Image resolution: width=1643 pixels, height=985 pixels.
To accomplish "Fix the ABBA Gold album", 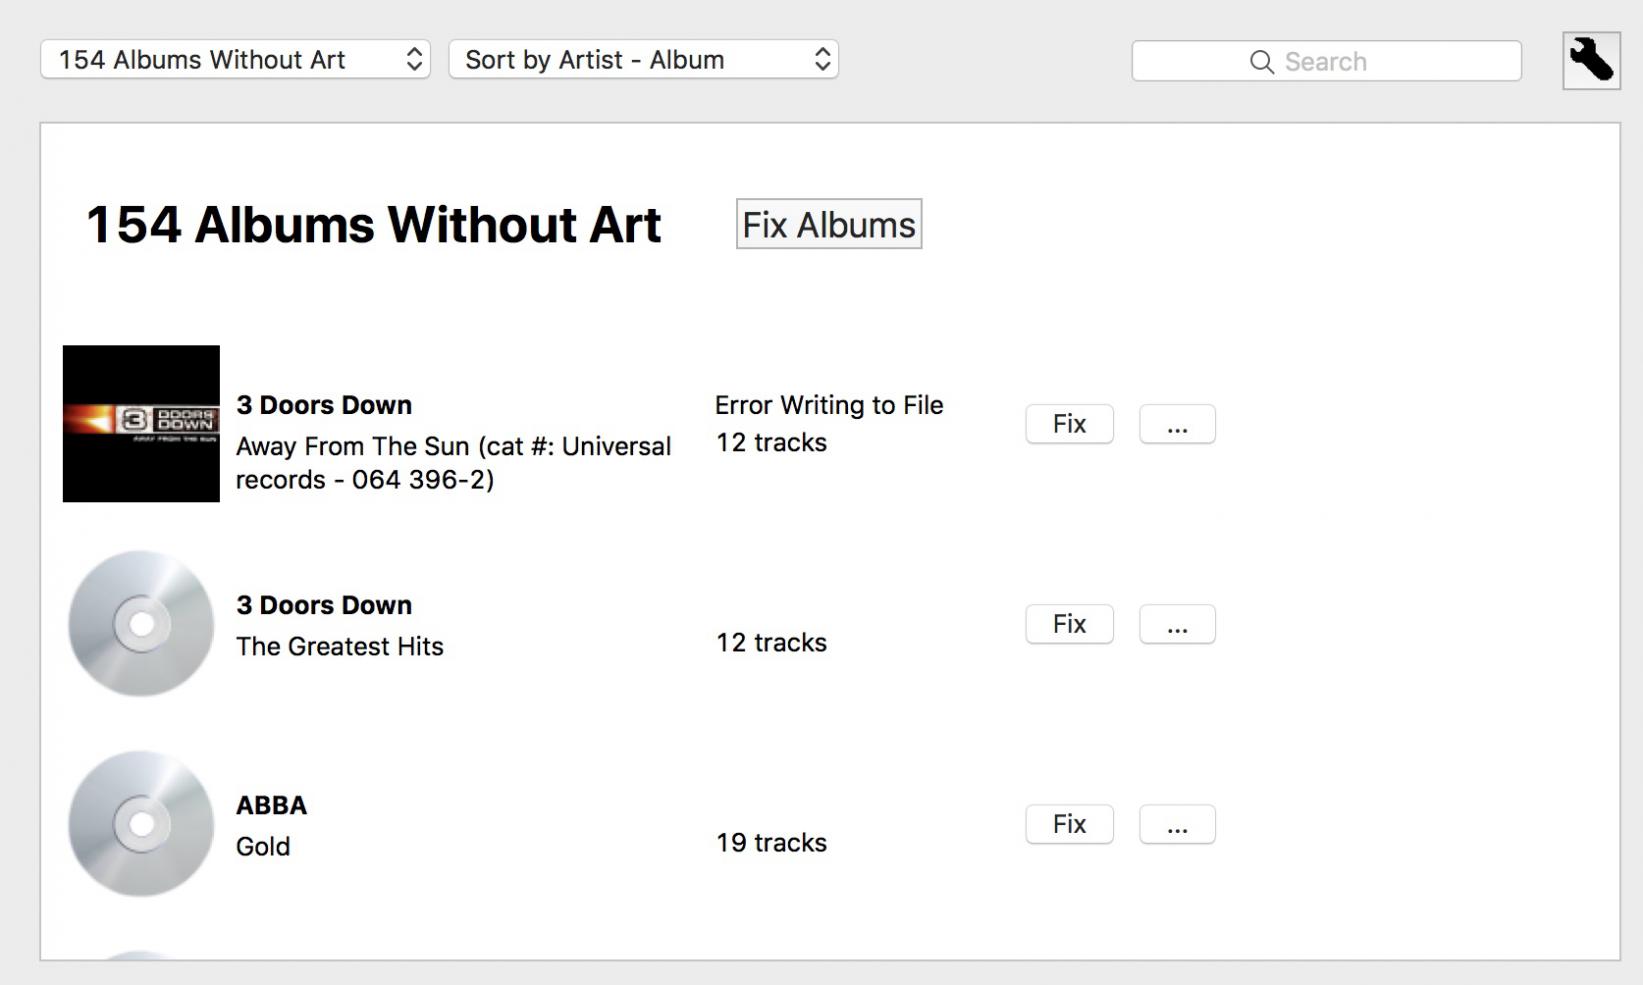I will (x=1069, y=824).
